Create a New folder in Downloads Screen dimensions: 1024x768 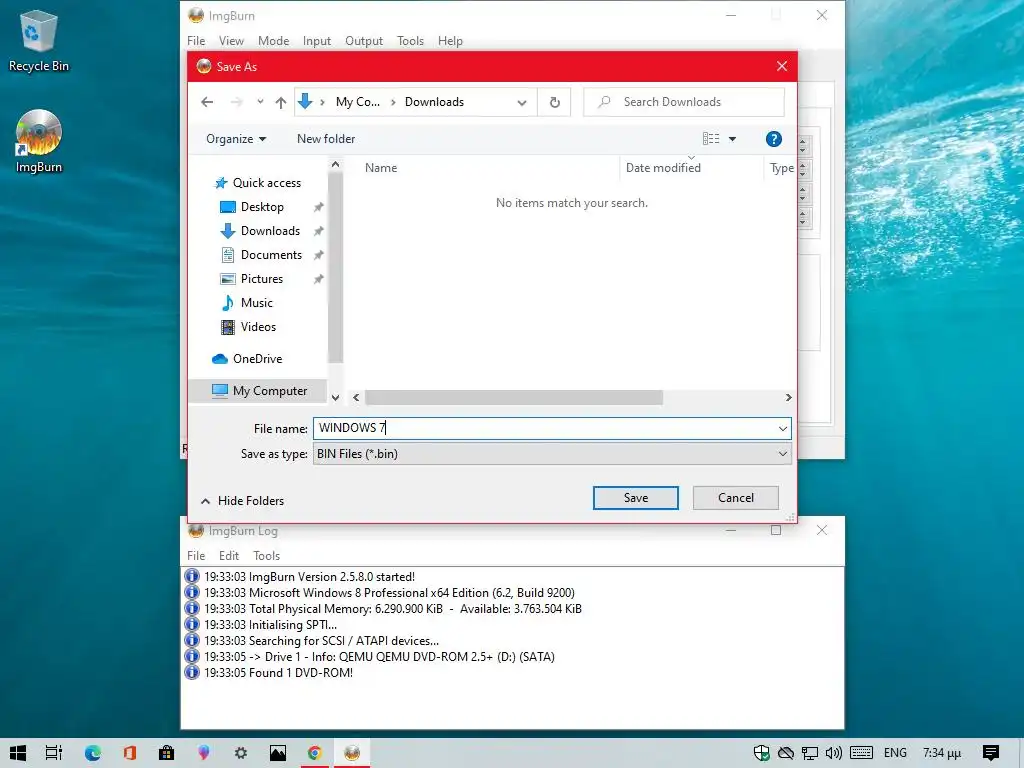(326, 139)
